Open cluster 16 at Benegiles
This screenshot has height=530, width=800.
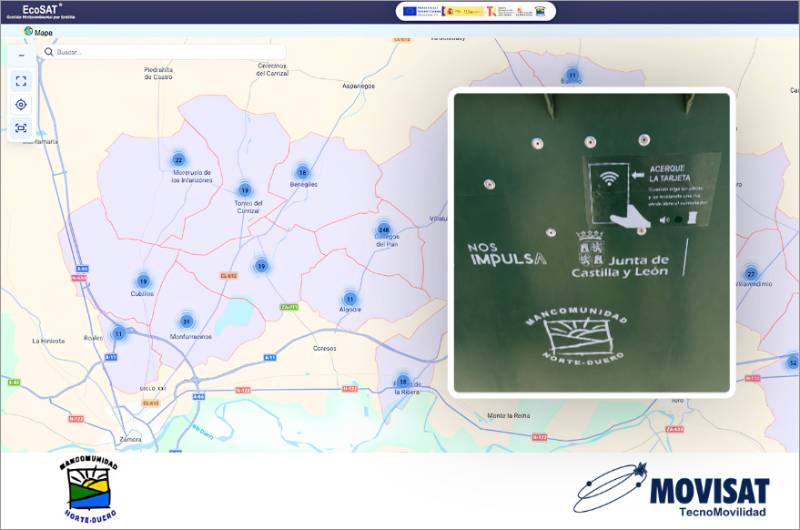tap(303, 172)
